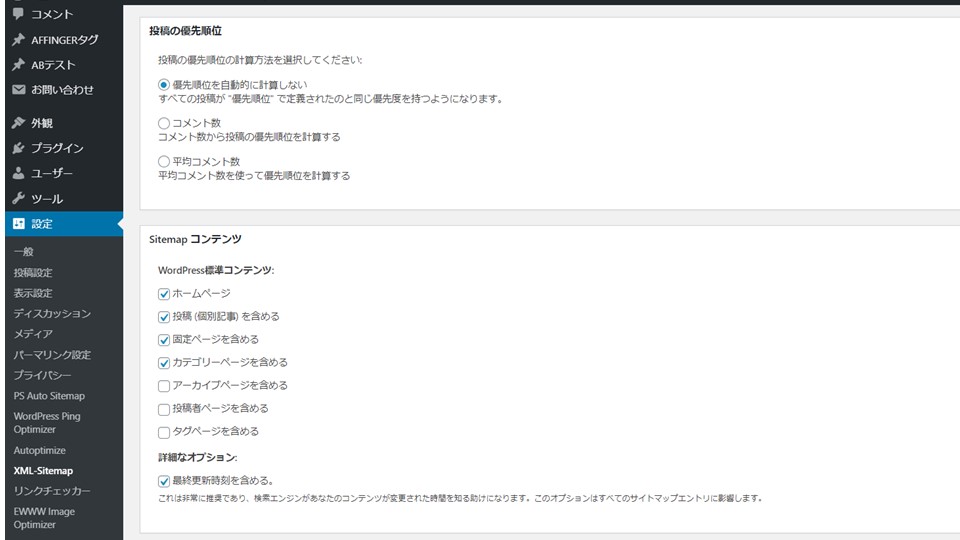Select the 平均コメント数 radio button
Image resolution: width=960 pixels, height=540 pixels.
(163, 162)
